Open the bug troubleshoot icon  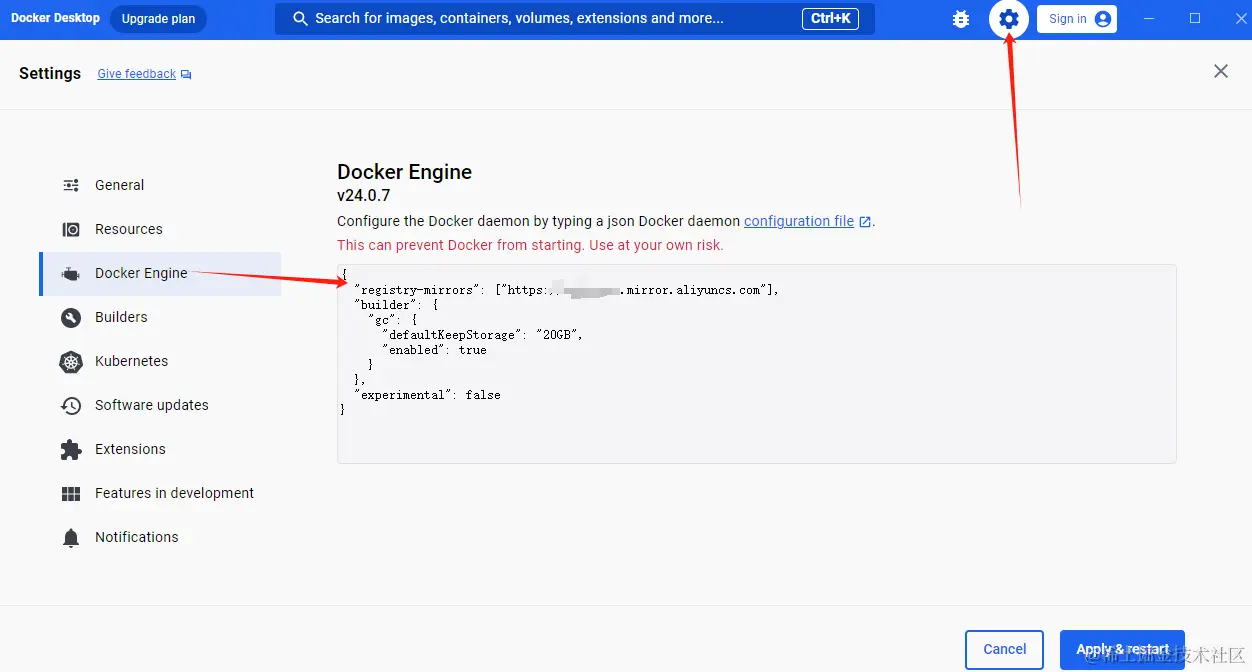pyautogui.click(x=961, y=19)
